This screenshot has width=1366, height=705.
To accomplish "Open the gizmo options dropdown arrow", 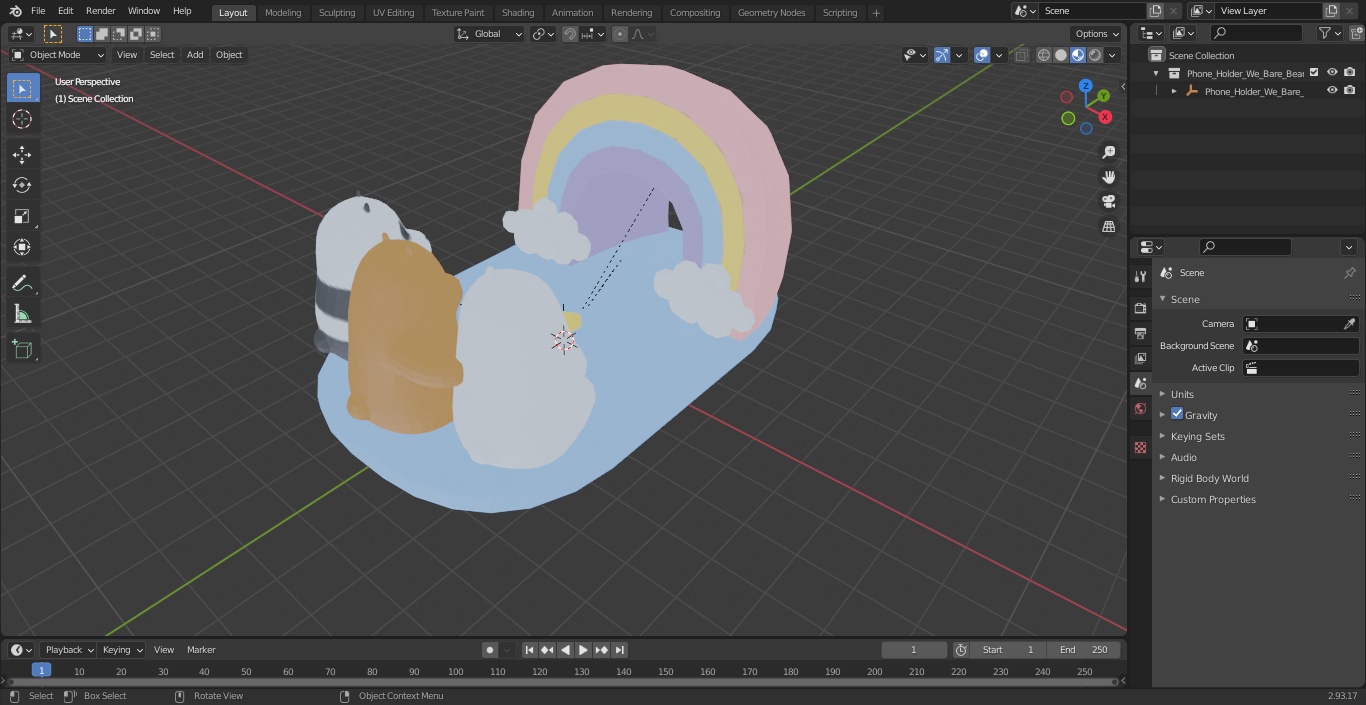I will tap(959, 55).
